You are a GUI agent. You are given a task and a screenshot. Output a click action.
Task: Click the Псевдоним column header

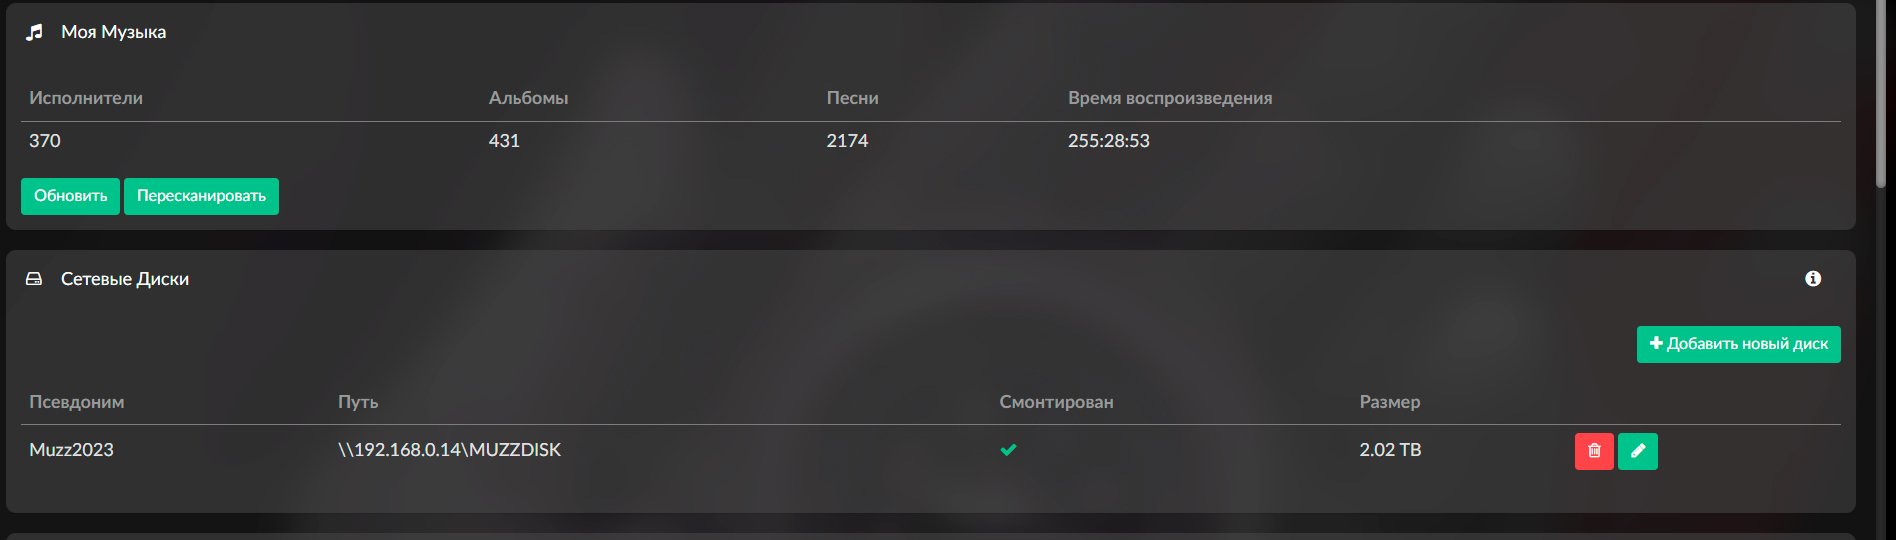coord(77,402)
